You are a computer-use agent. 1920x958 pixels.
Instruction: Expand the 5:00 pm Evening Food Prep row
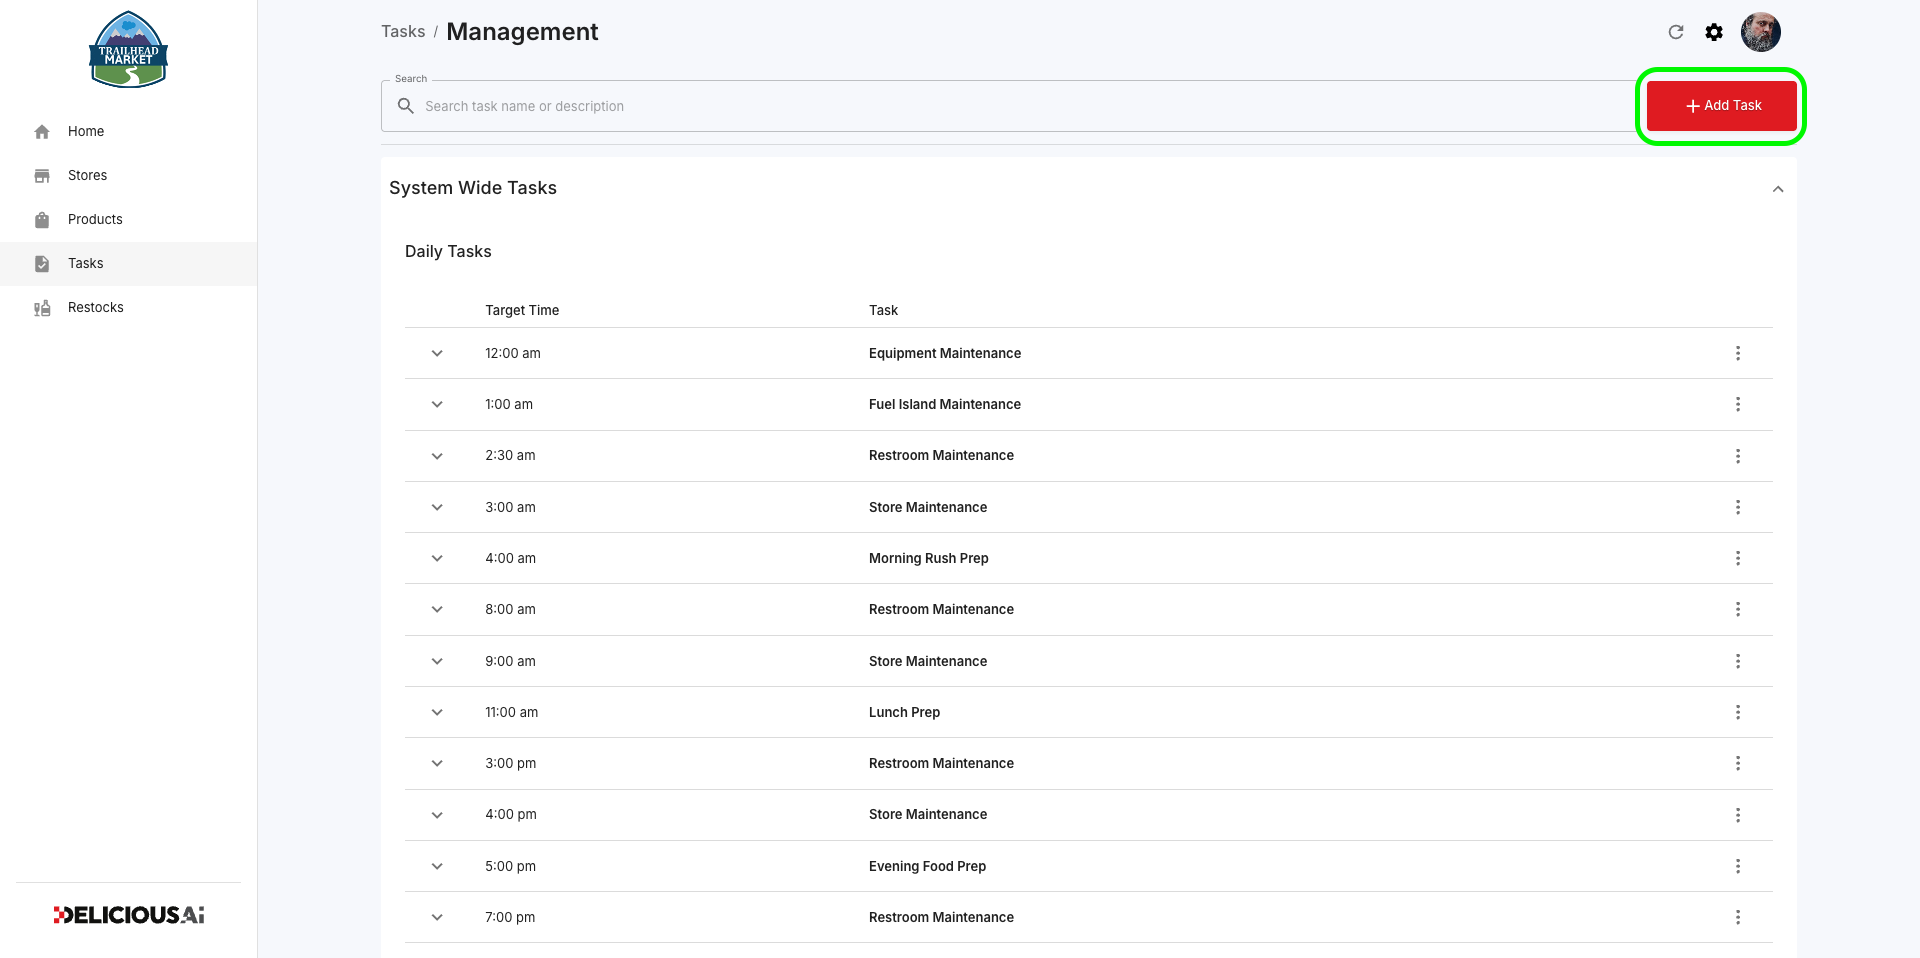pos(437,866)
